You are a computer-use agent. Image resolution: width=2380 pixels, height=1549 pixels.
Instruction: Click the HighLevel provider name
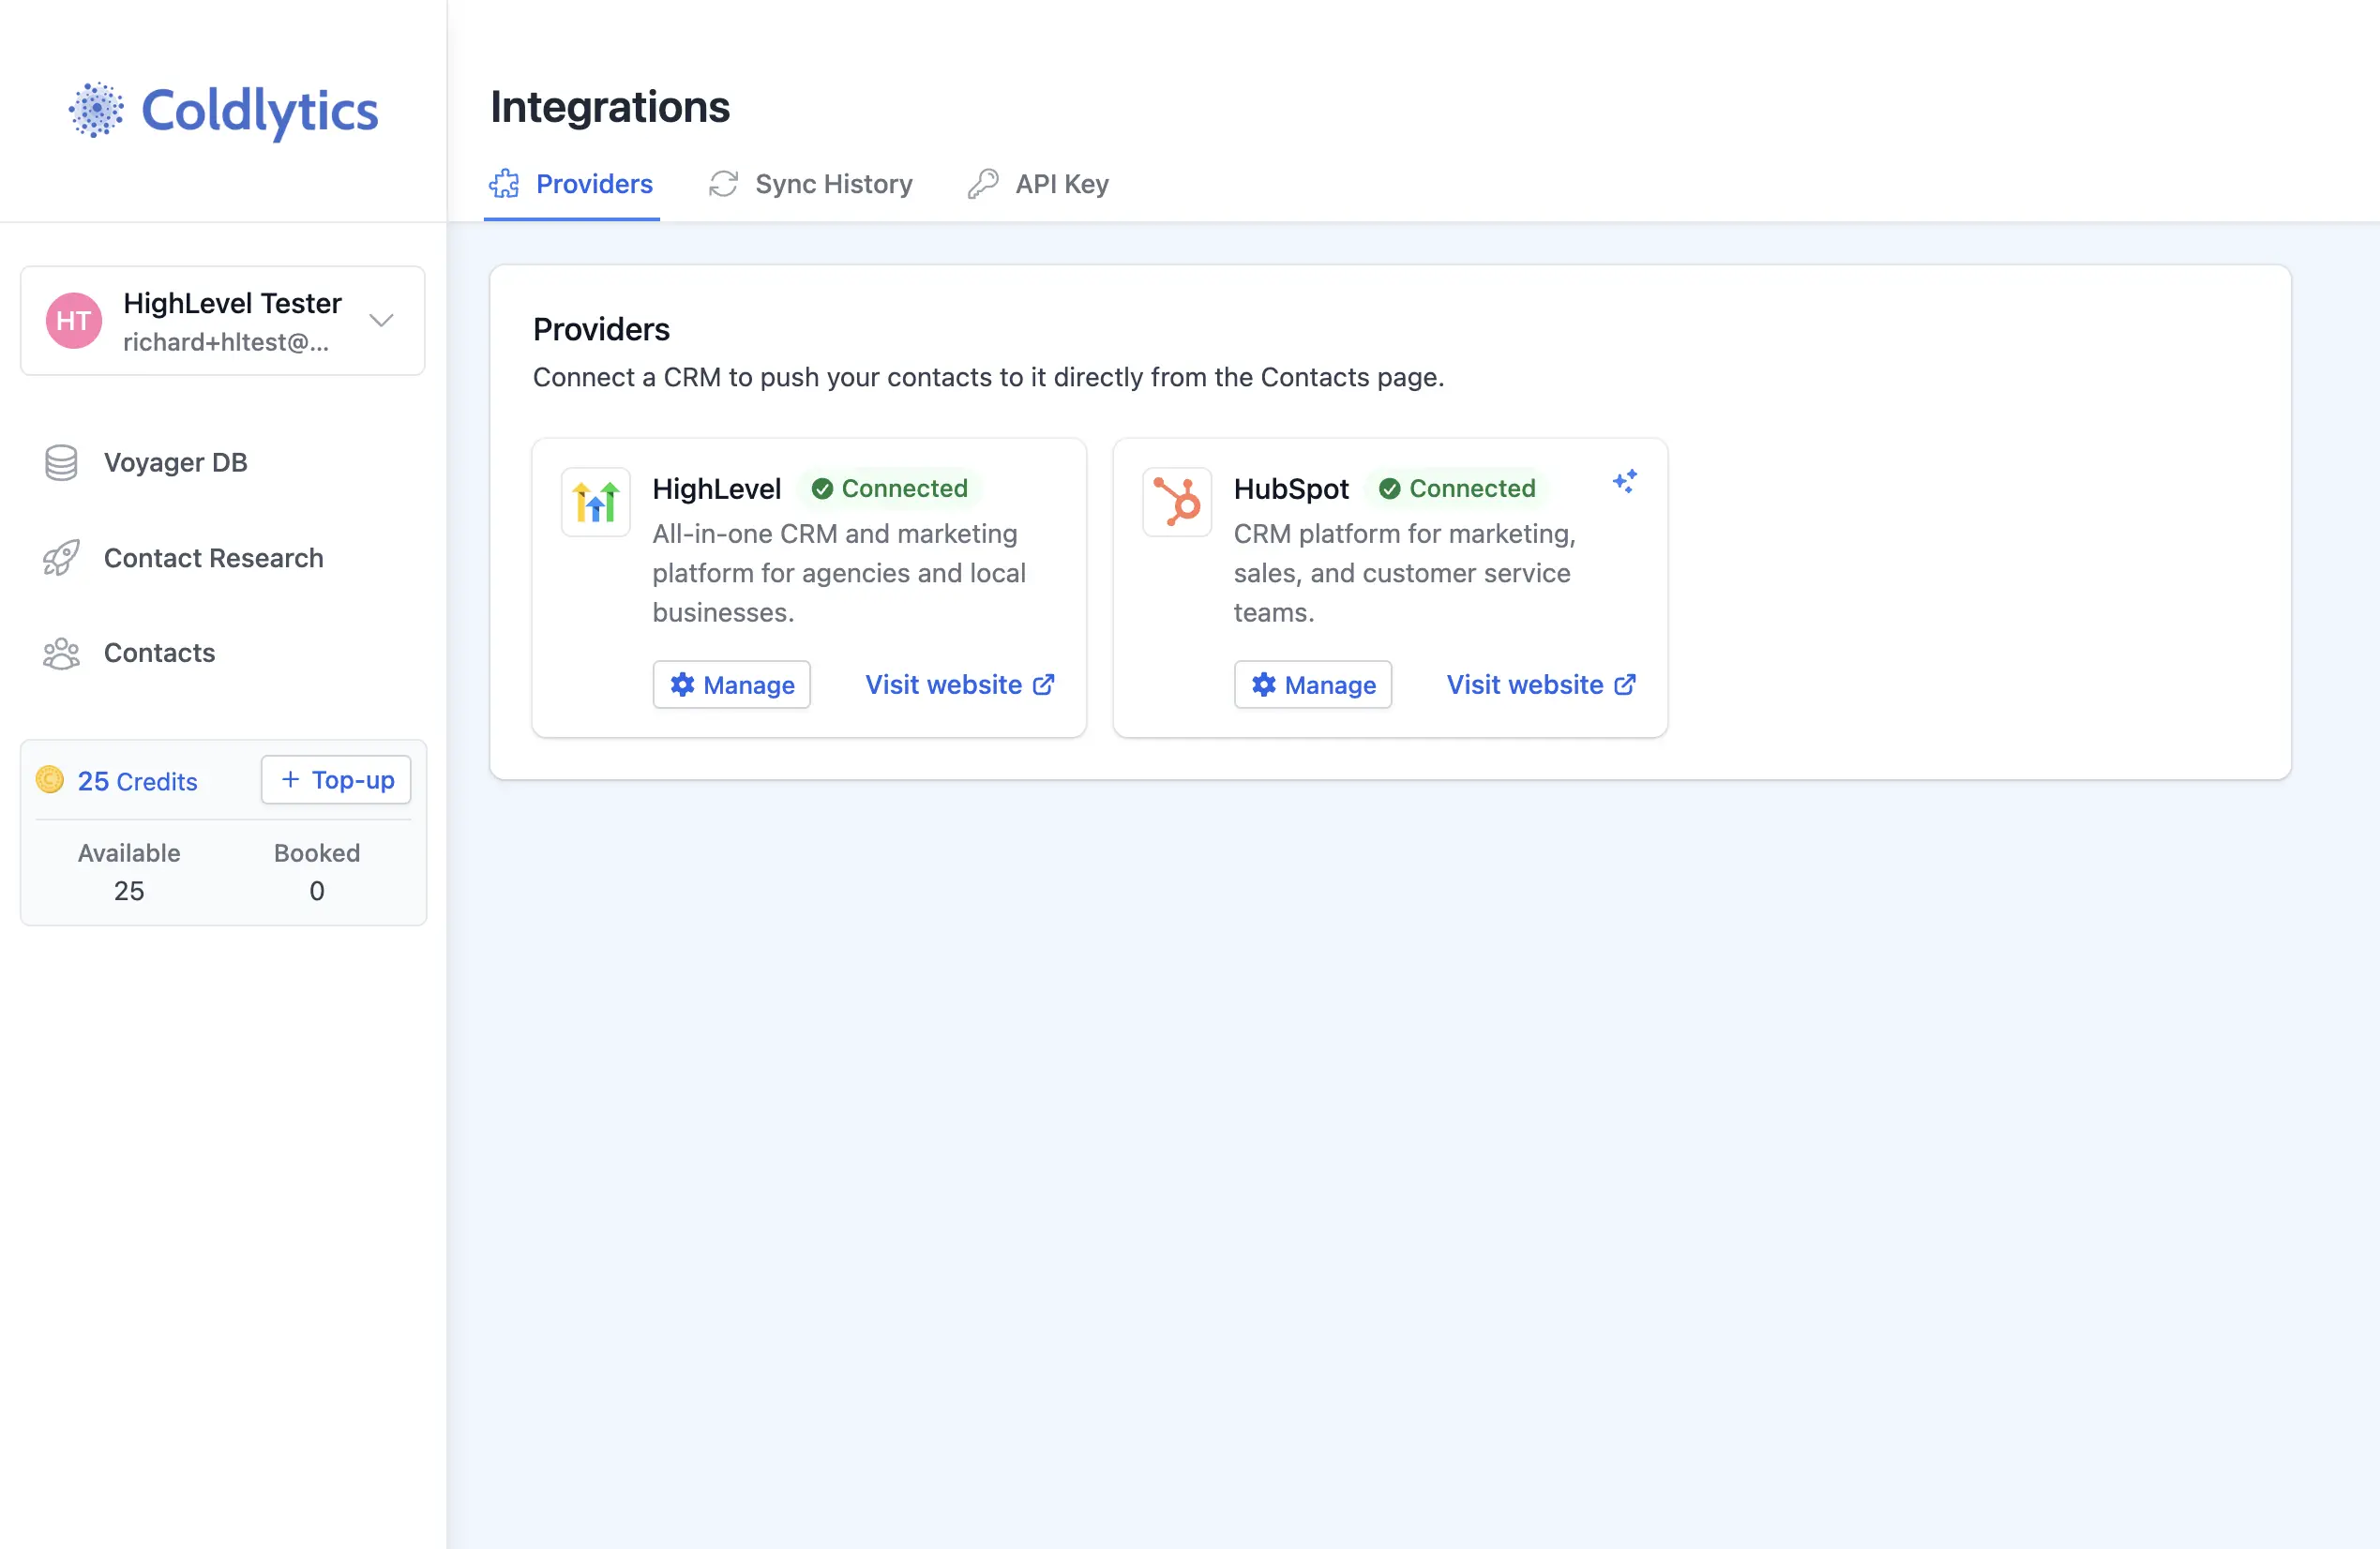click(x=717, y=488)
